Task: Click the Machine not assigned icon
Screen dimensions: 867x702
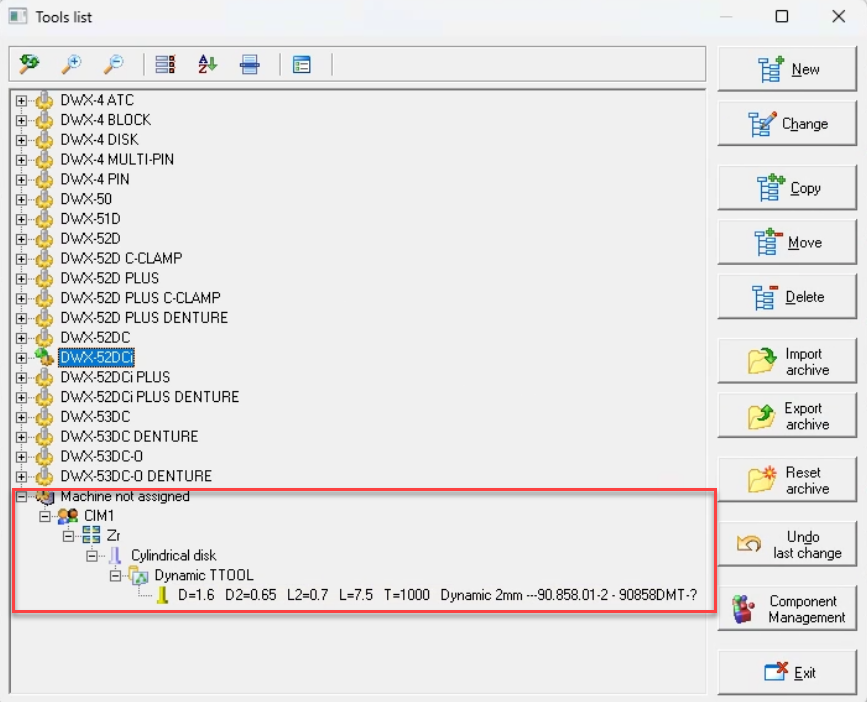Action: pos(44,496)
